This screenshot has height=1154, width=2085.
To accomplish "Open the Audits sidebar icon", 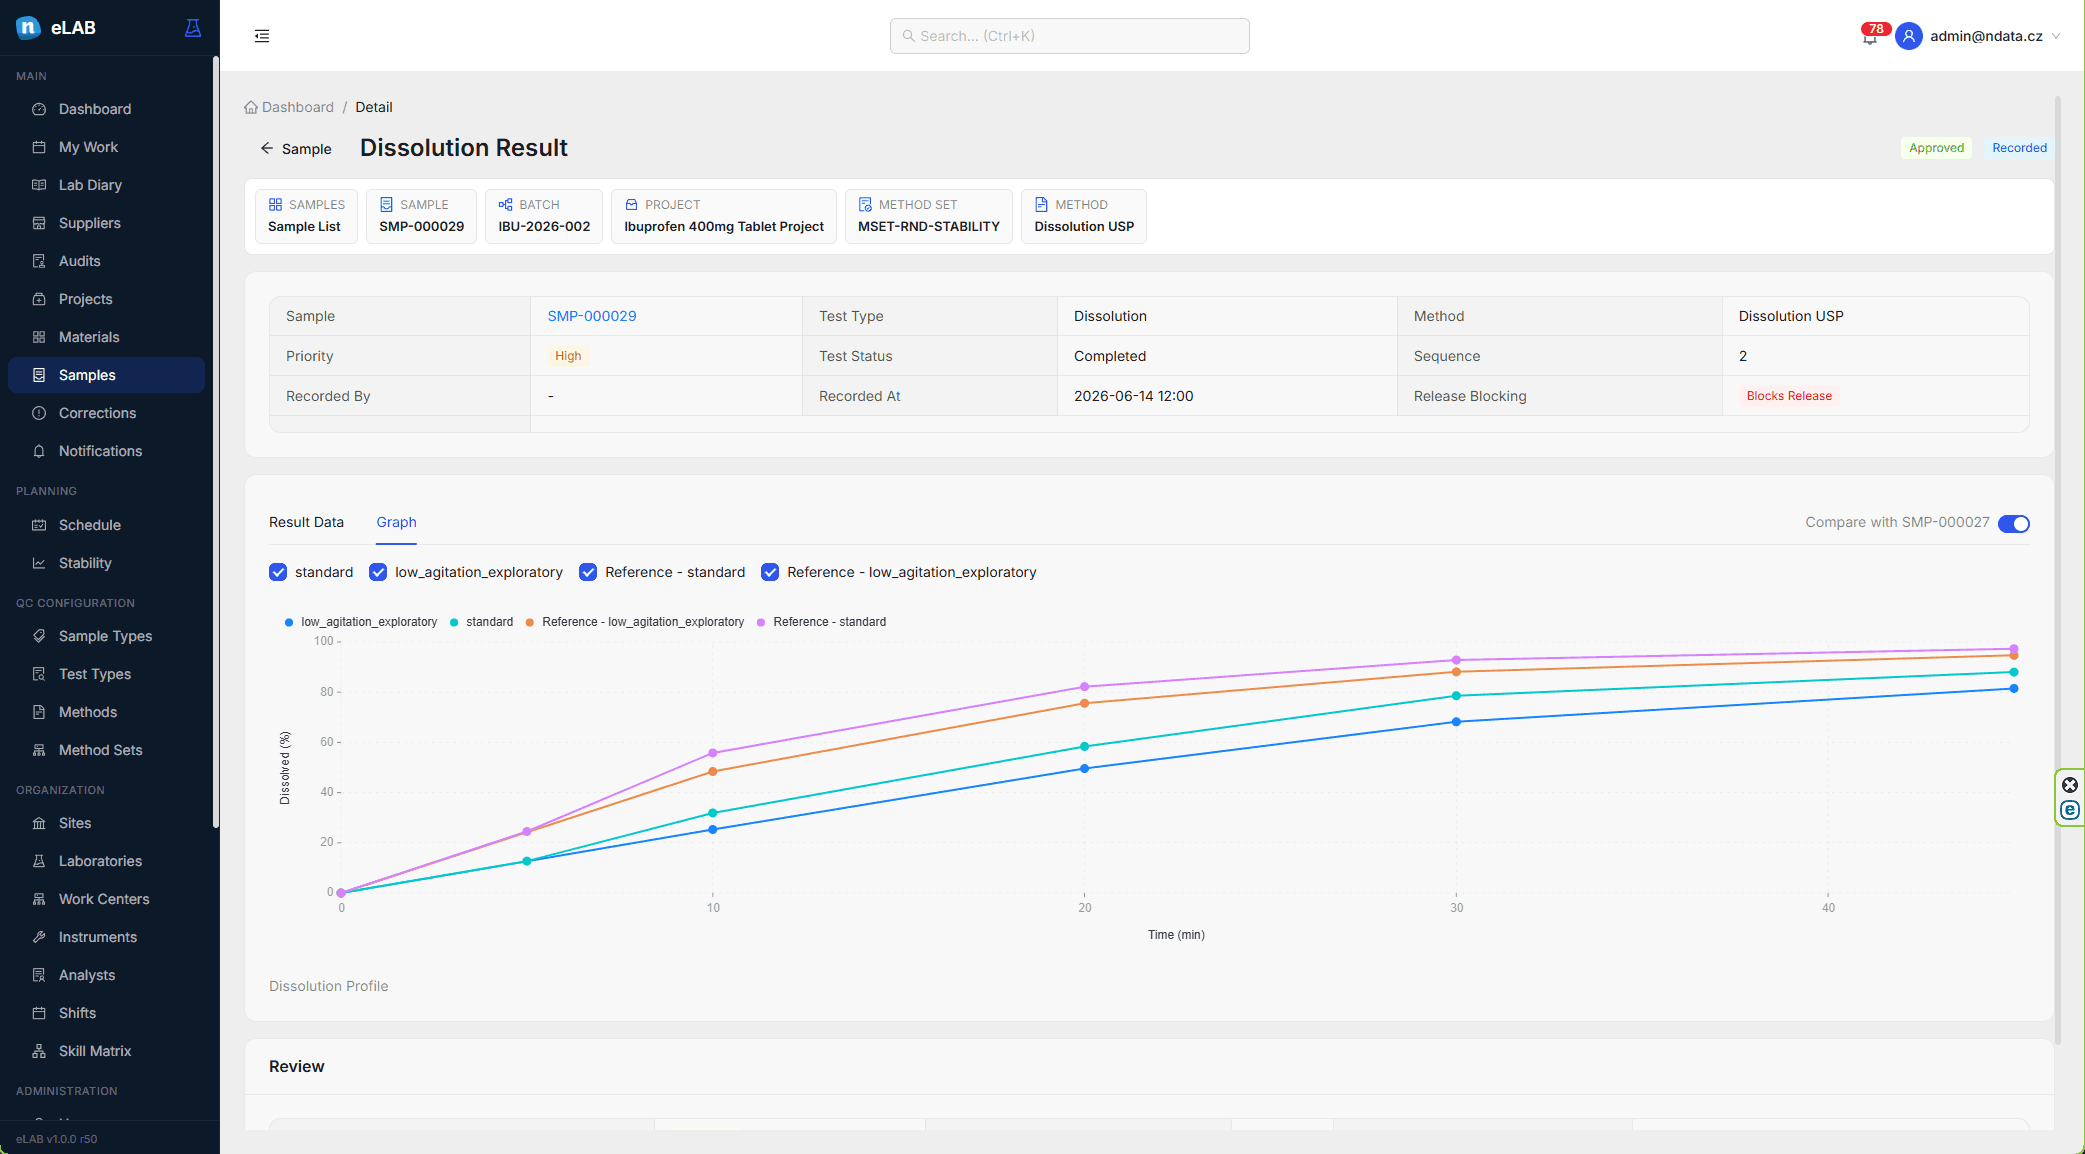I will 39,261.
